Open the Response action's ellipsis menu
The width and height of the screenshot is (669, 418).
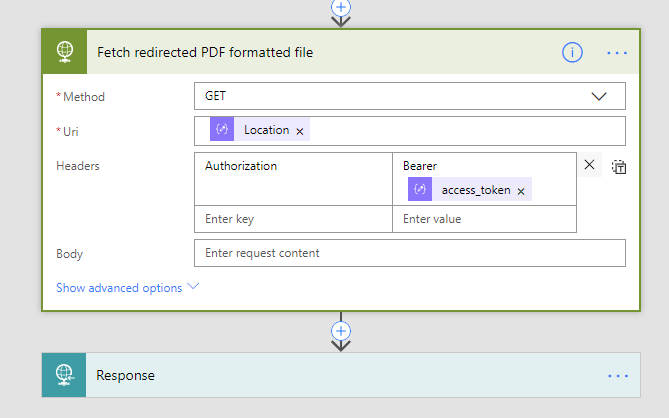pos(617,375)
